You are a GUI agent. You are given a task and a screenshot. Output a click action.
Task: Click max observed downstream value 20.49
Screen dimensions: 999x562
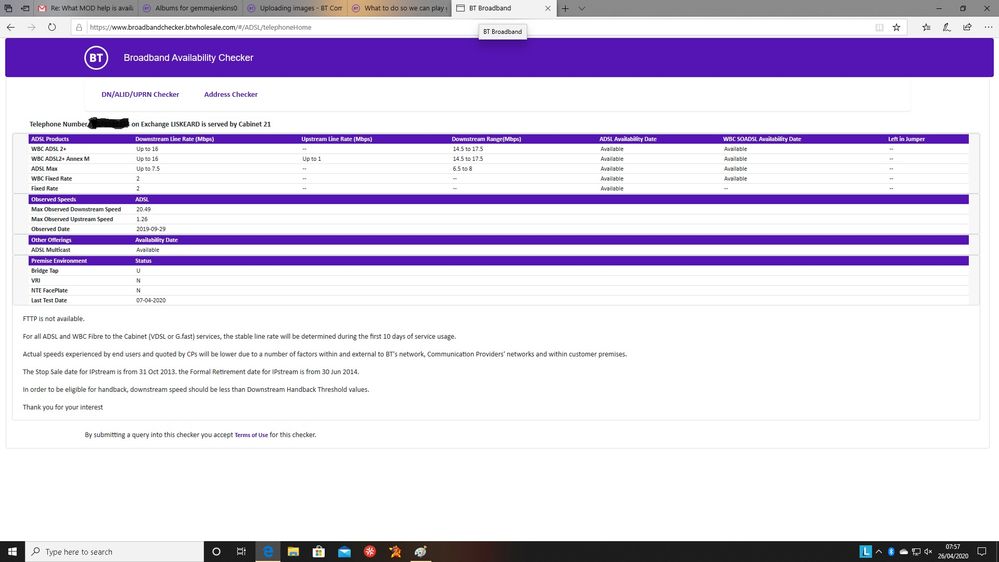pyautogui.click(x=143, y=209)
